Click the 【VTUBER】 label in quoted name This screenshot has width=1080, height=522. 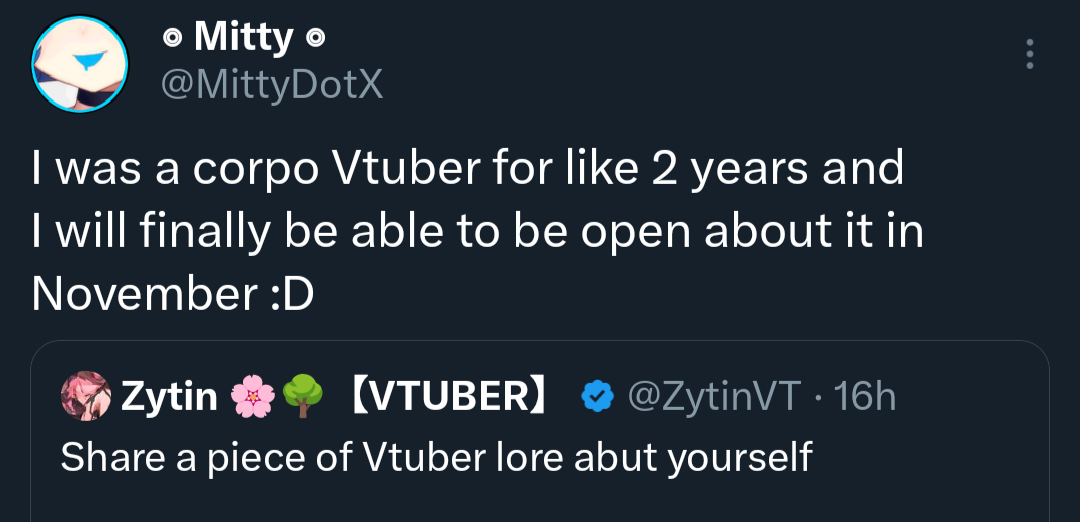click(449, 397)
